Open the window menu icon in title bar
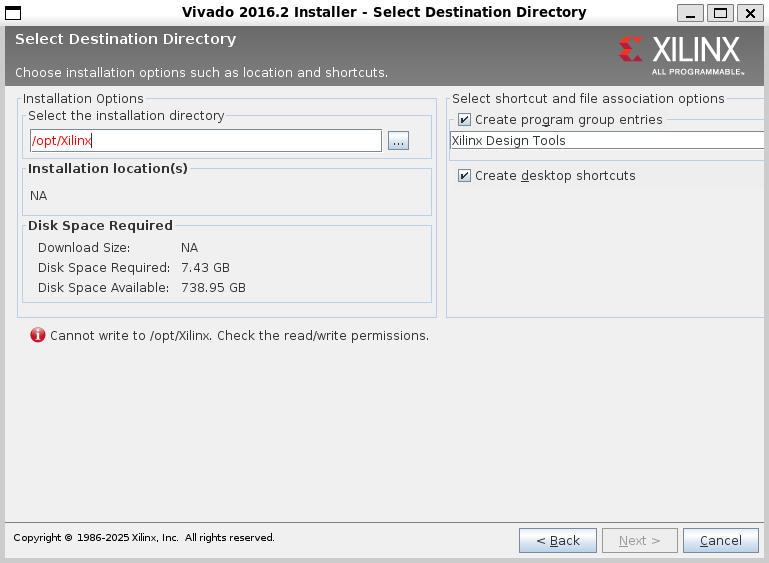 (x=12, y=12)
